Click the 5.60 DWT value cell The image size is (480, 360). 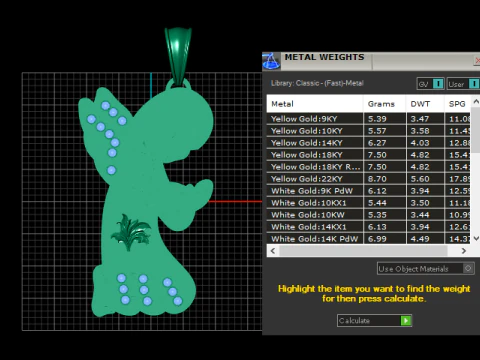425,179
